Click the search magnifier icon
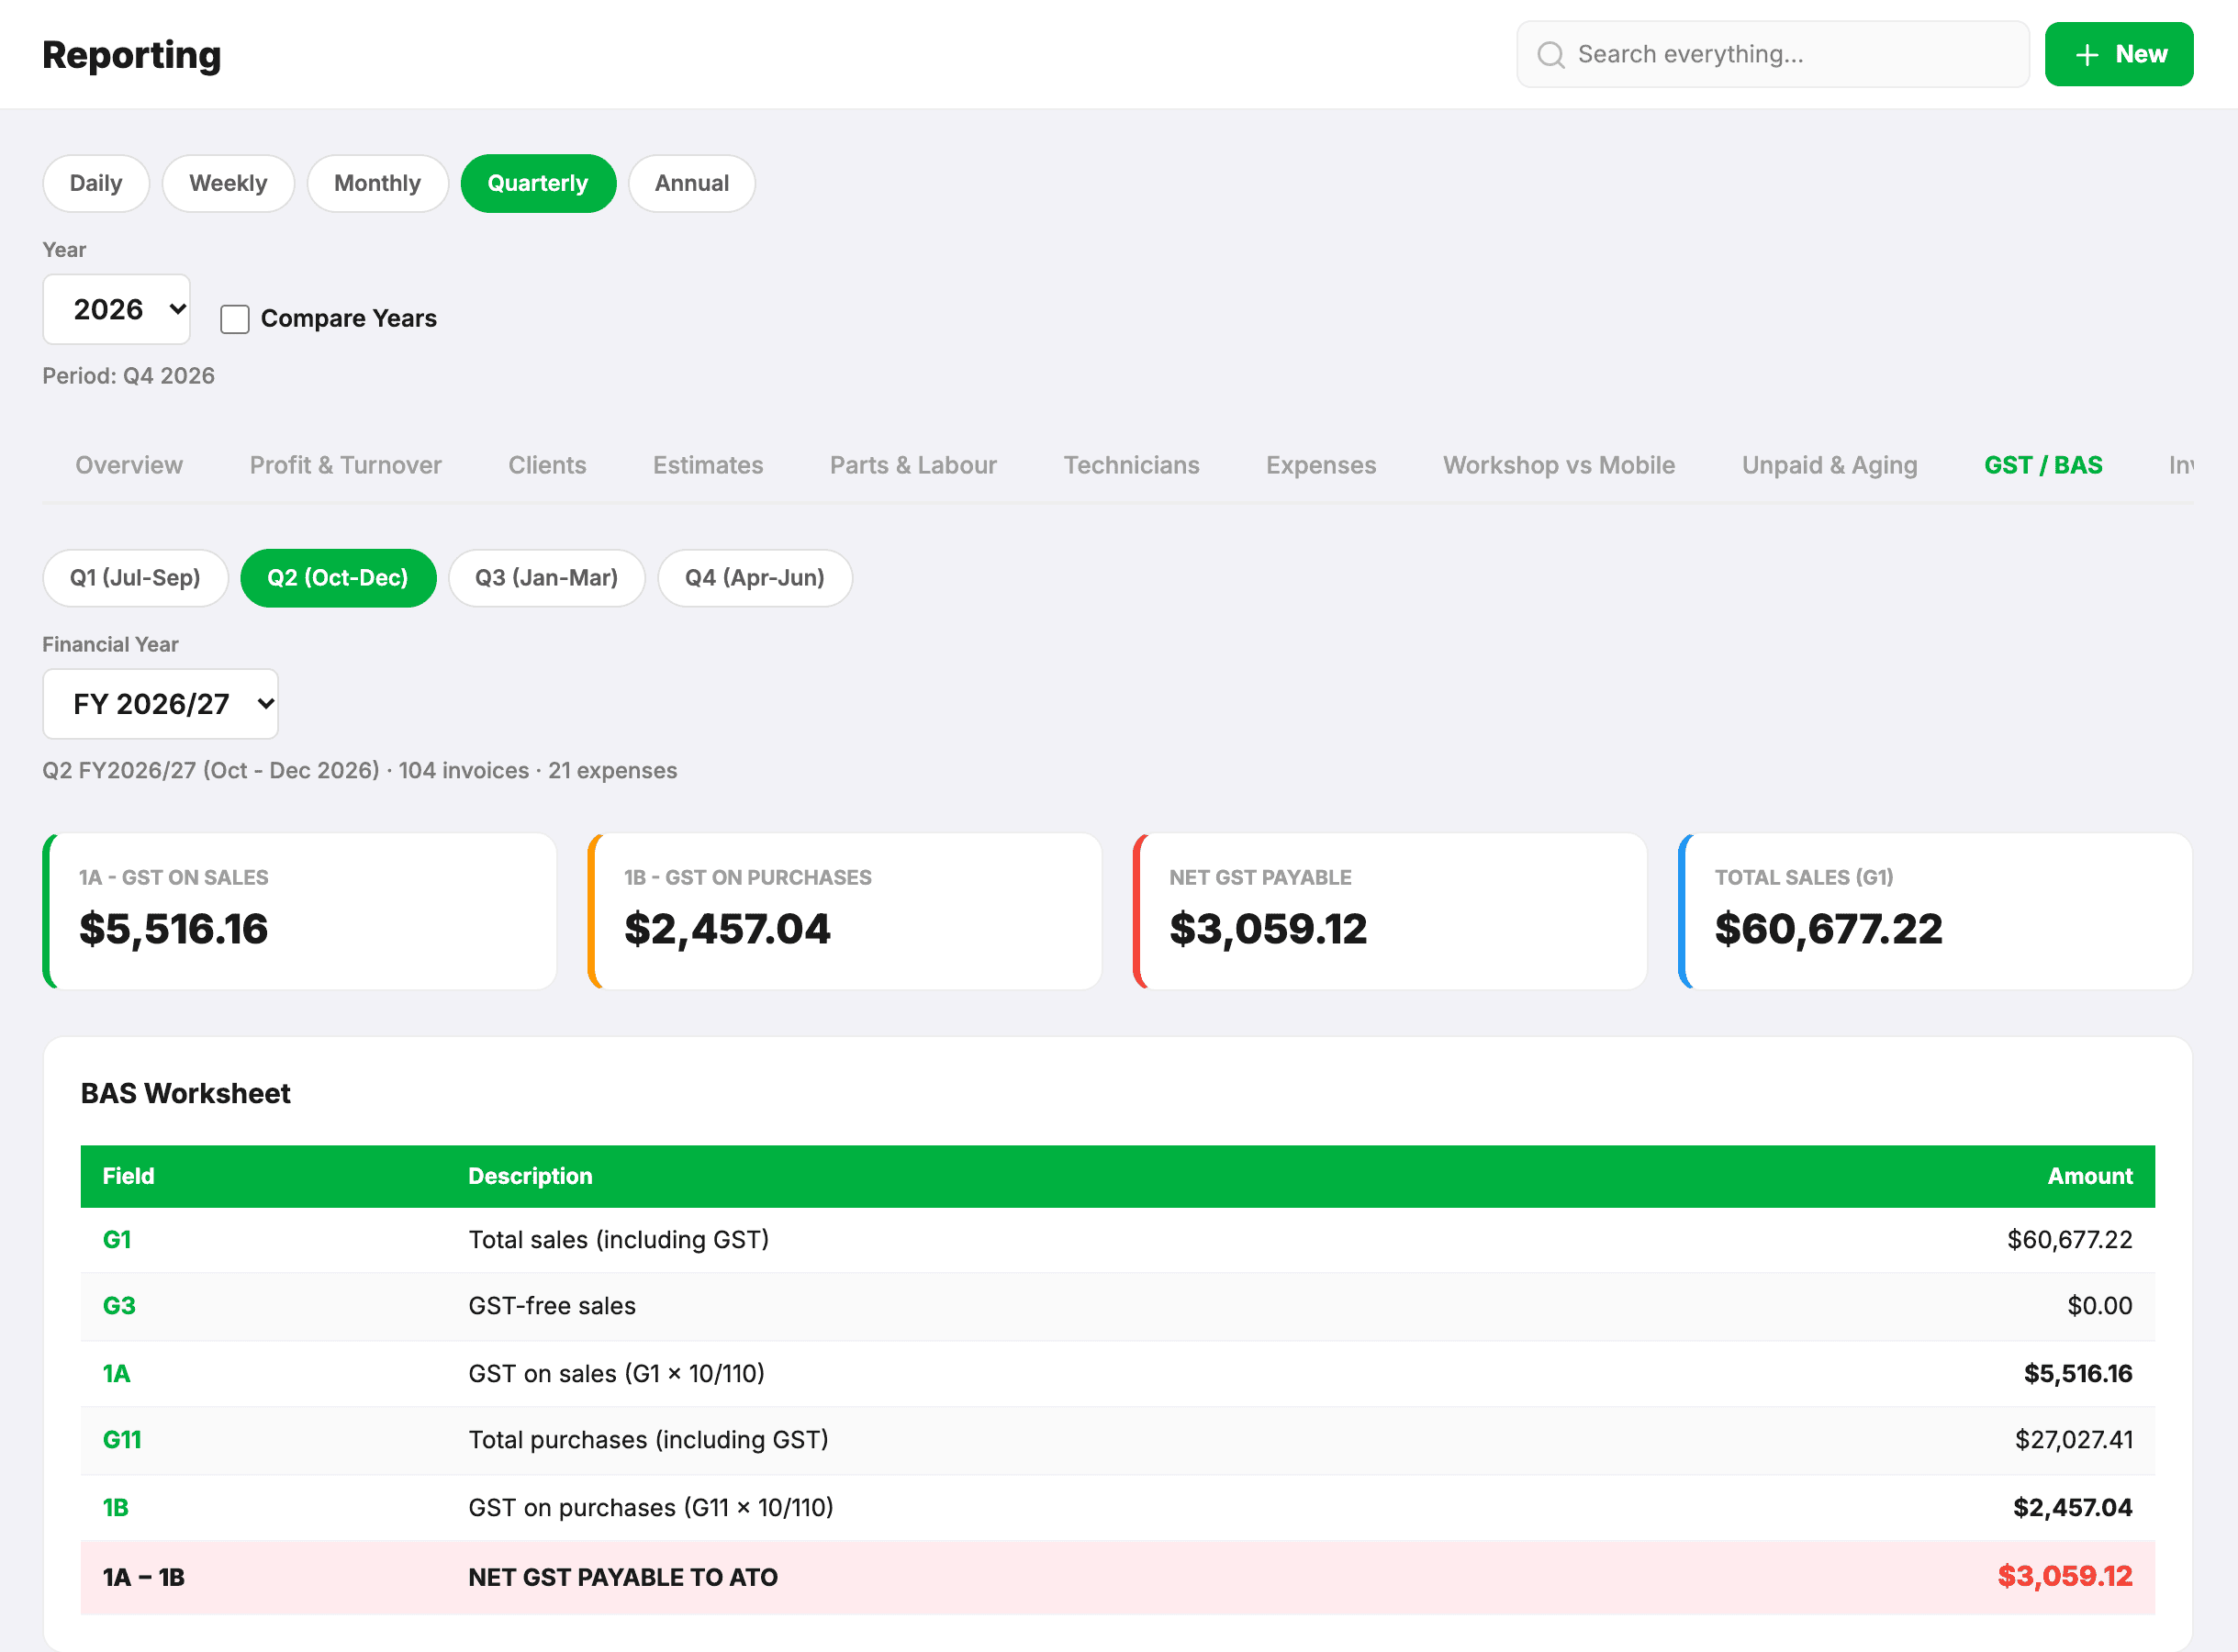Viewport: 2238px width, 1652px height. coord(1550,54)
